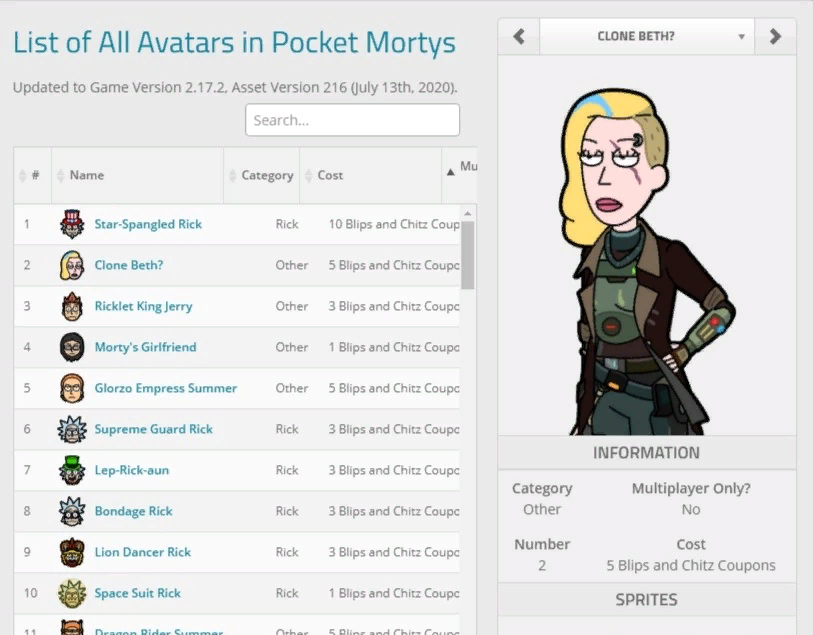Viewport: 813px width, 635px height.
Task: Click the Clone Beth? avatar icon
Action: coord(72,265)
